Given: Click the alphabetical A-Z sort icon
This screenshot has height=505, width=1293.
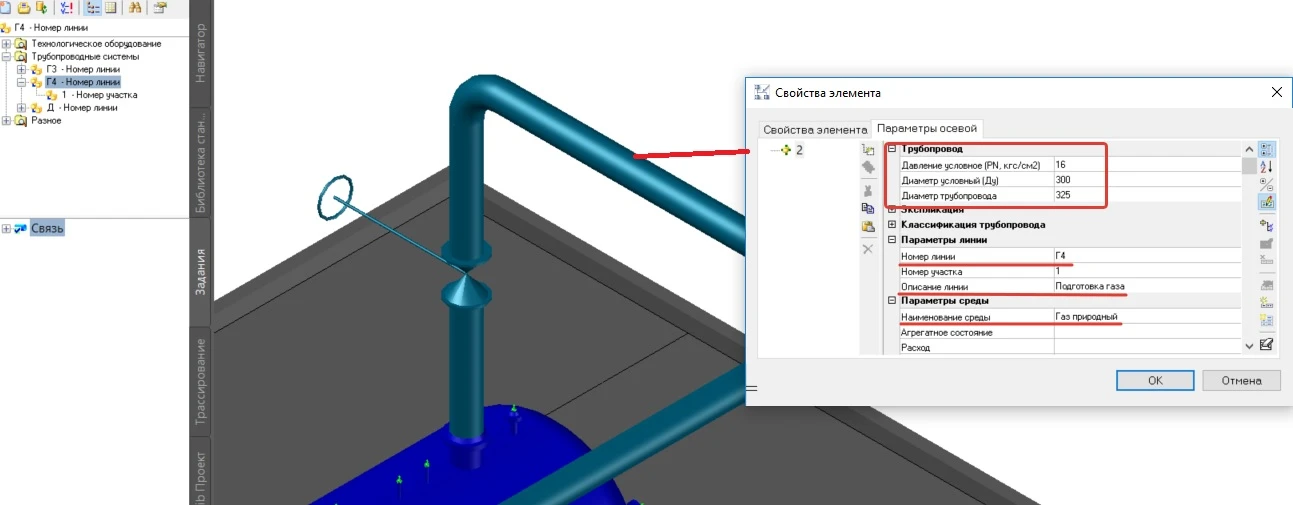Looking at the screenshot, I should pos(1266,166).
